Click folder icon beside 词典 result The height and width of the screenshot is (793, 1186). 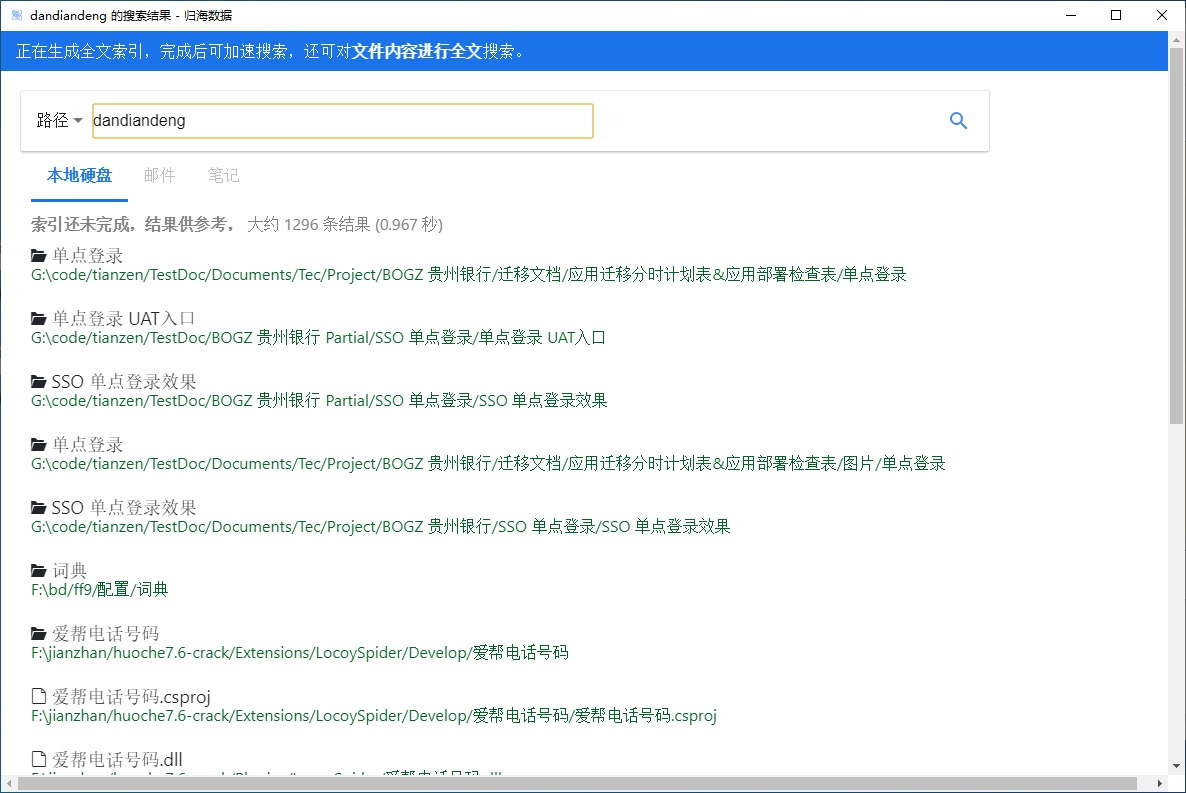(39, 571)
